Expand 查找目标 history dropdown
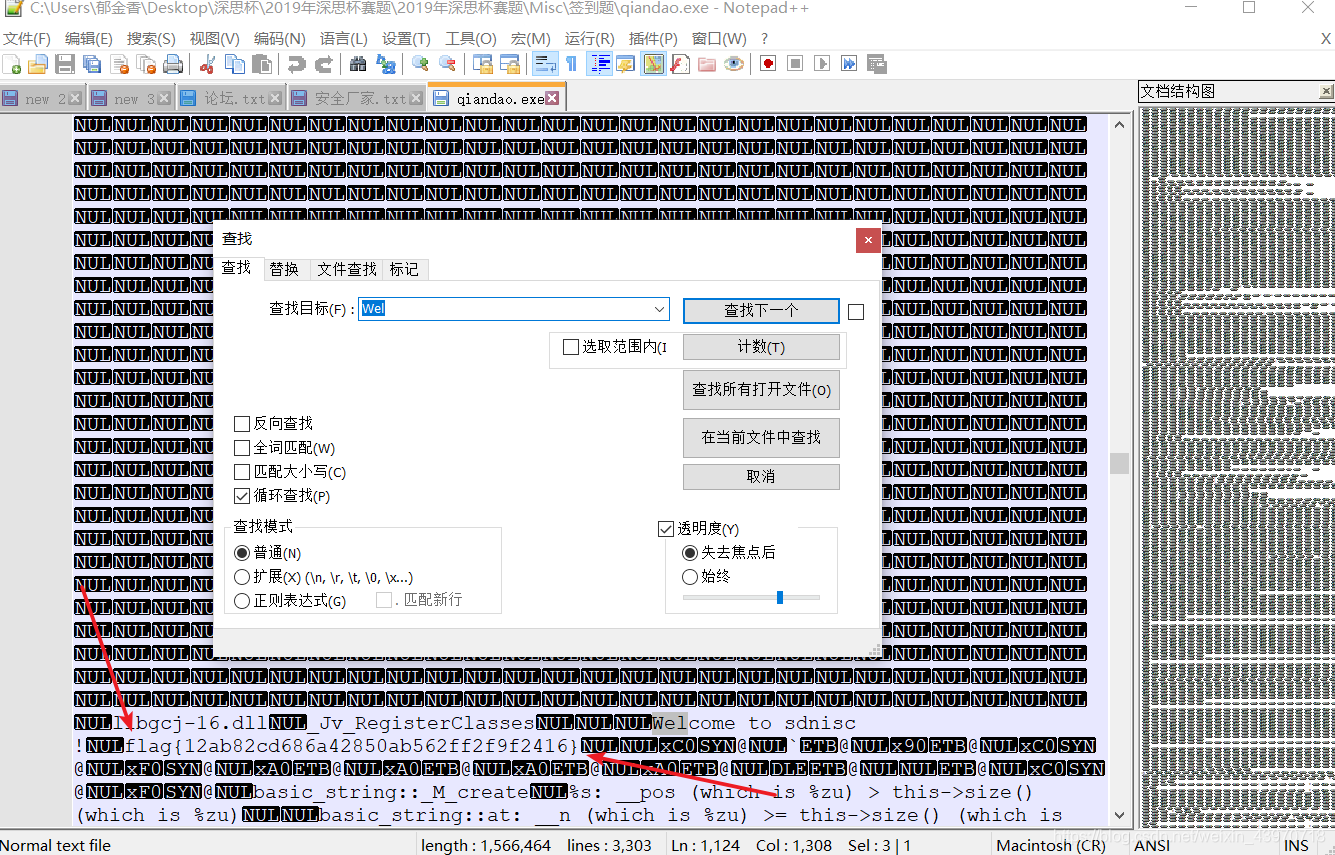The height and width of the screenshot is (855, 1335). coord(659,309)
